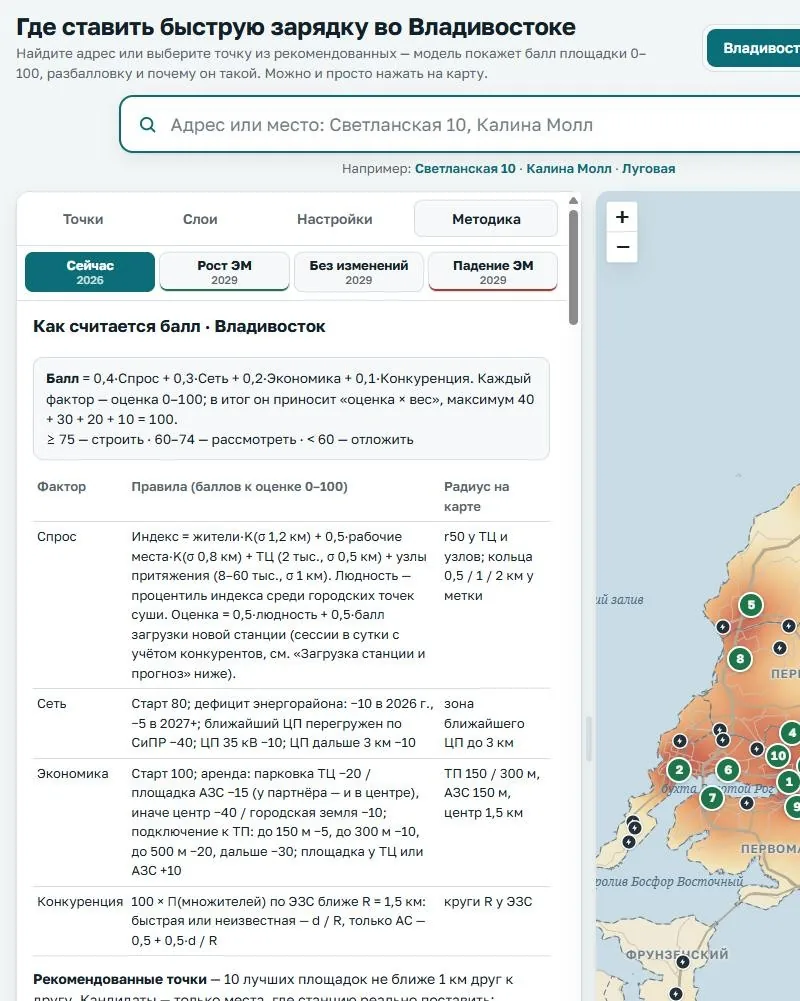
Task: Click the Фактор column header
Action: [x=61, y=486]
